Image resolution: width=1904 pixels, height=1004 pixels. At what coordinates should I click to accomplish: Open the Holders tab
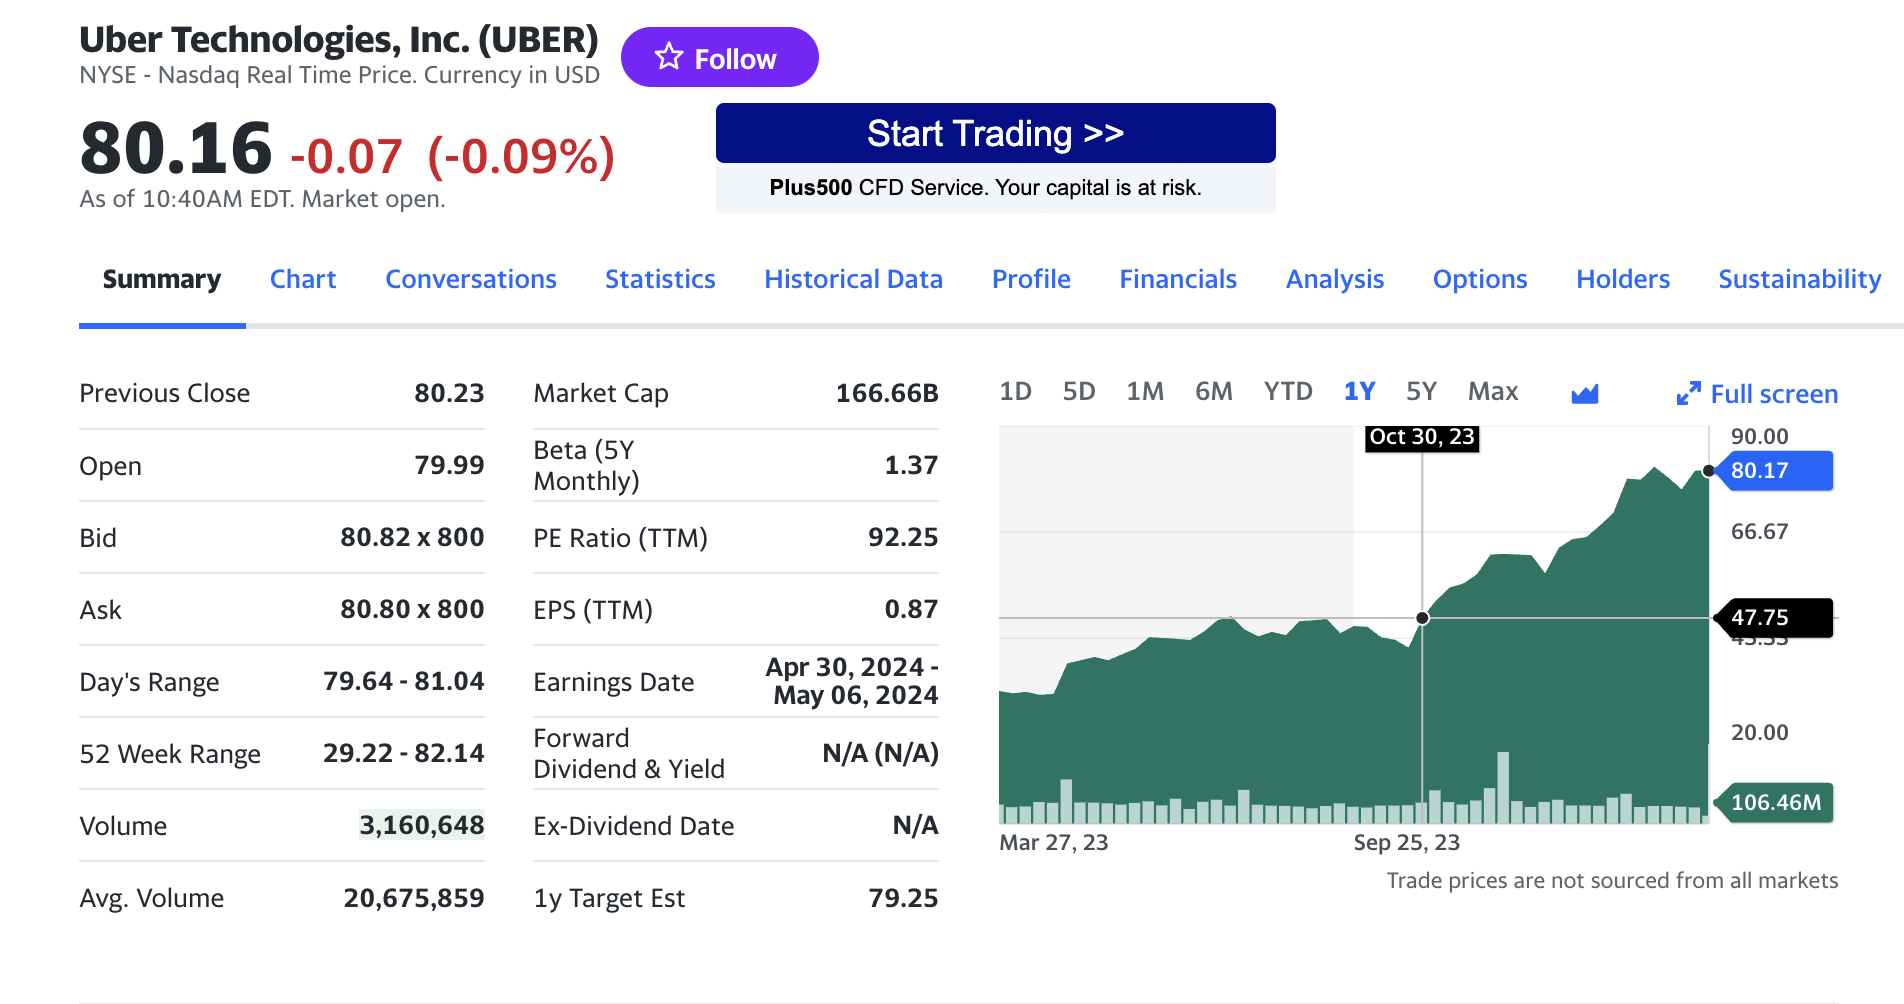tap(1623, 279)
